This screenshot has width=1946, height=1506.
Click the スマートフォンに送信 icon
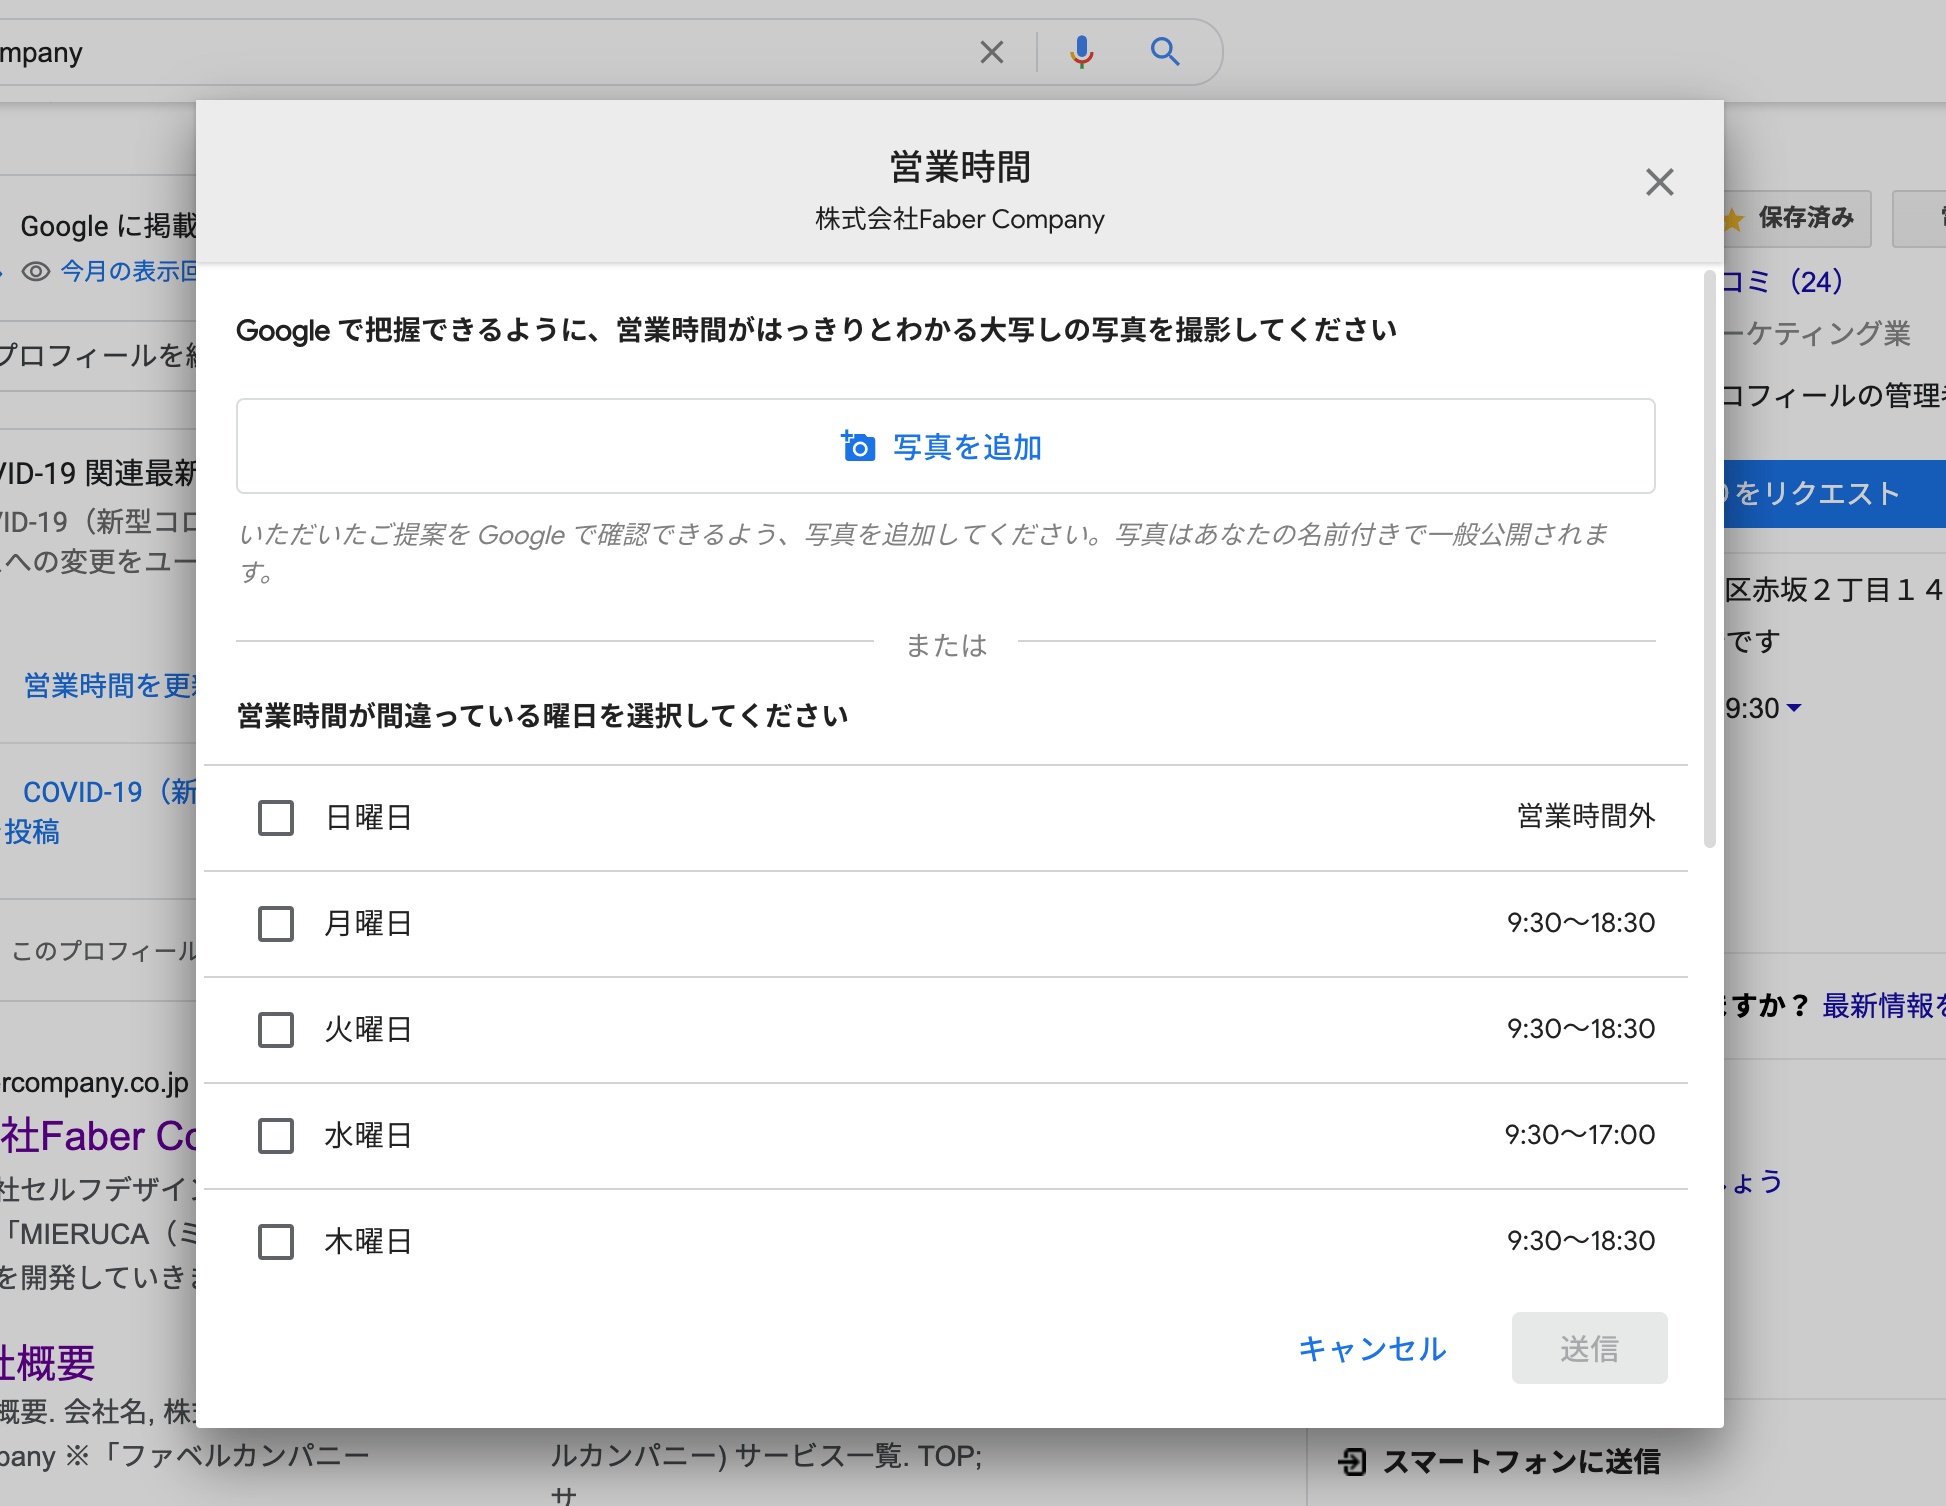click(x=1352, y=1462)
